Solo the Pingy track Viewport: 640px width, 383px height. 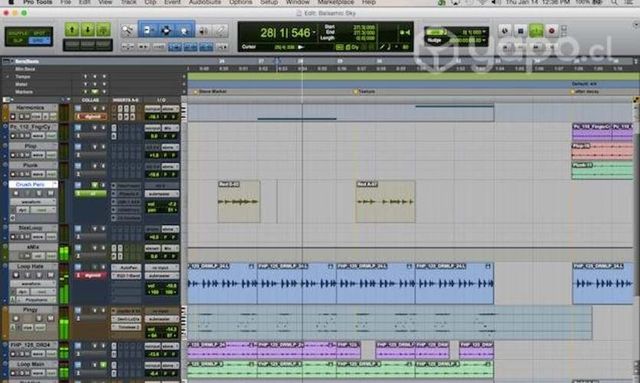39,319
